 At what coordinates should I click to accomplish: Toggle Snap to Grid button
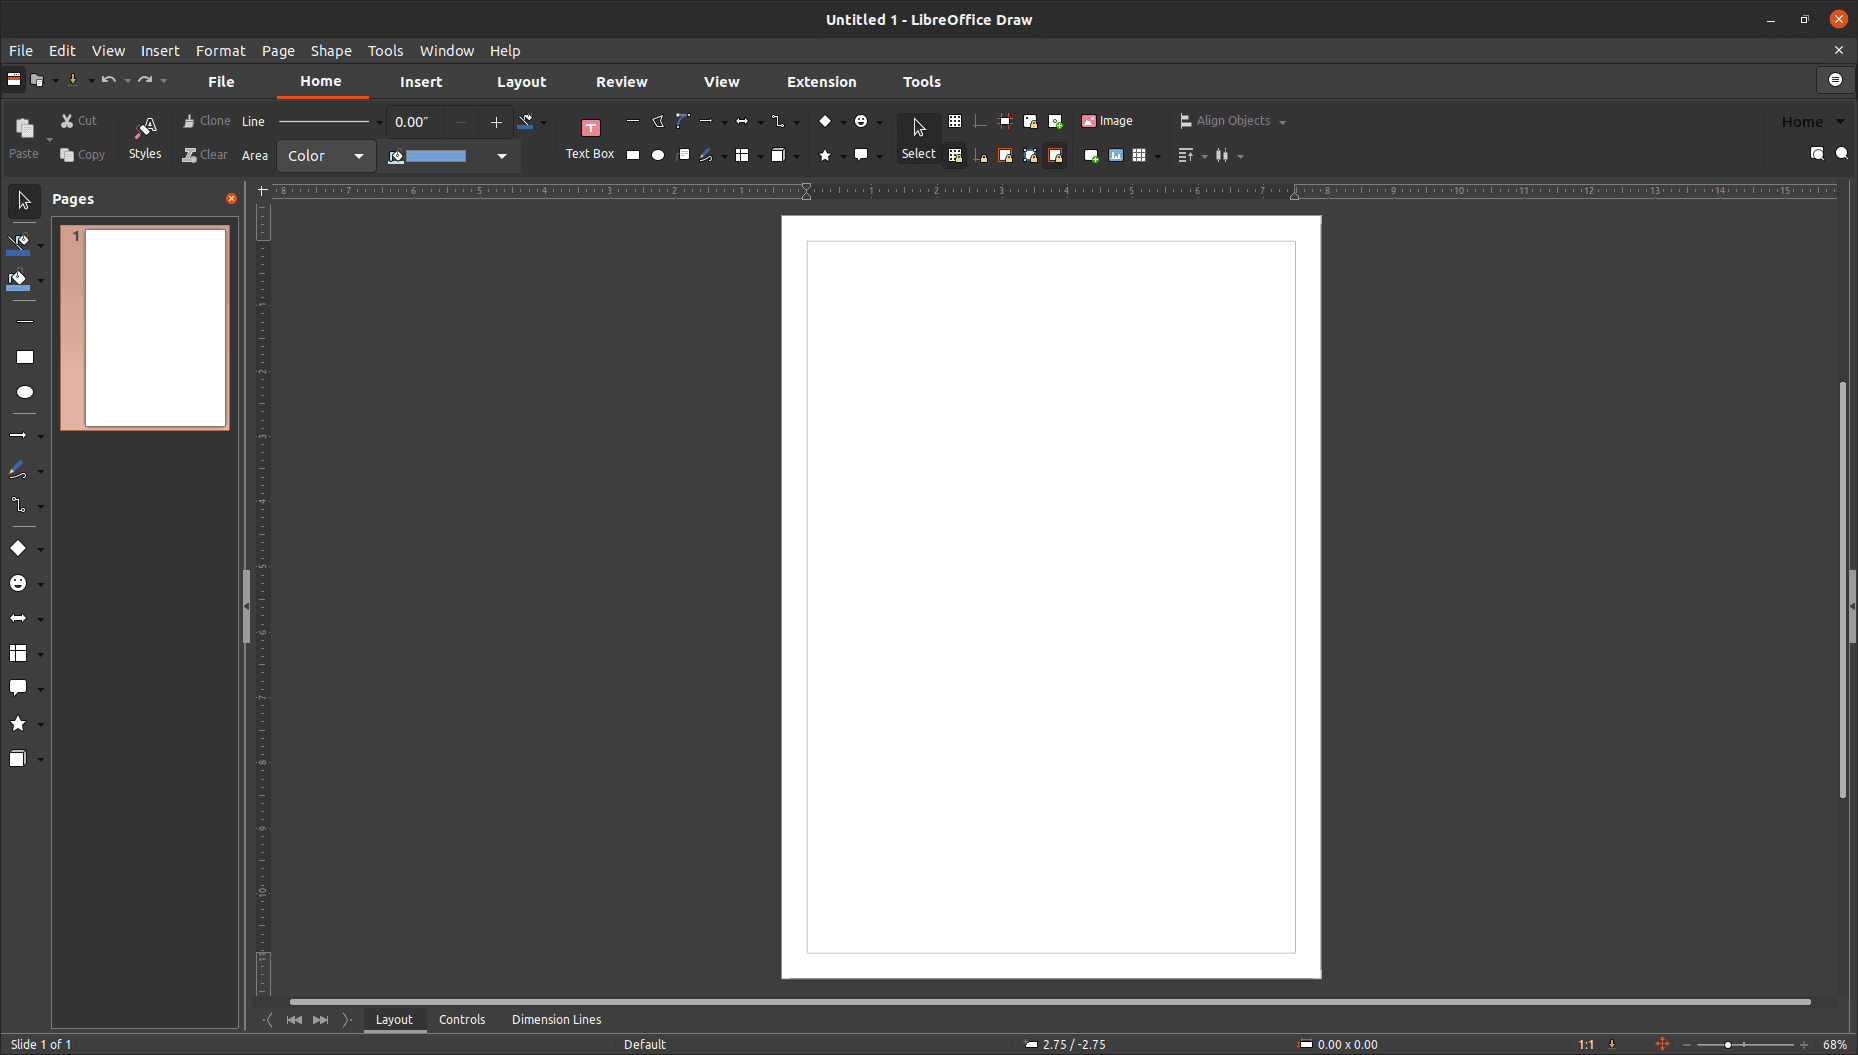(955, 156)
